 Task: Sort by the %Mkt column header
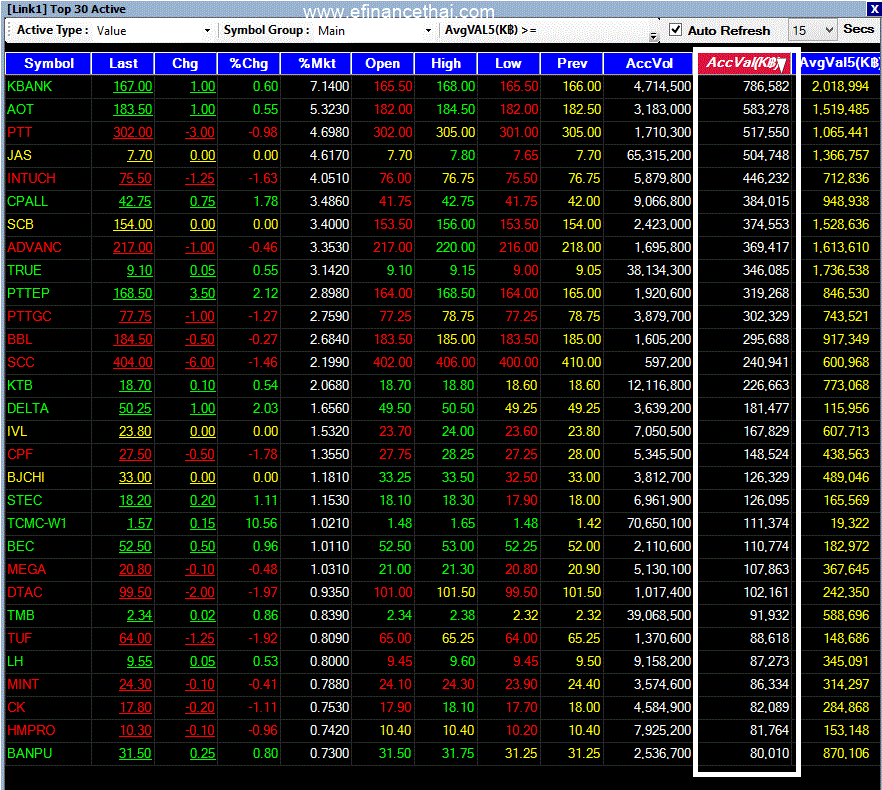tap(316, 64)
